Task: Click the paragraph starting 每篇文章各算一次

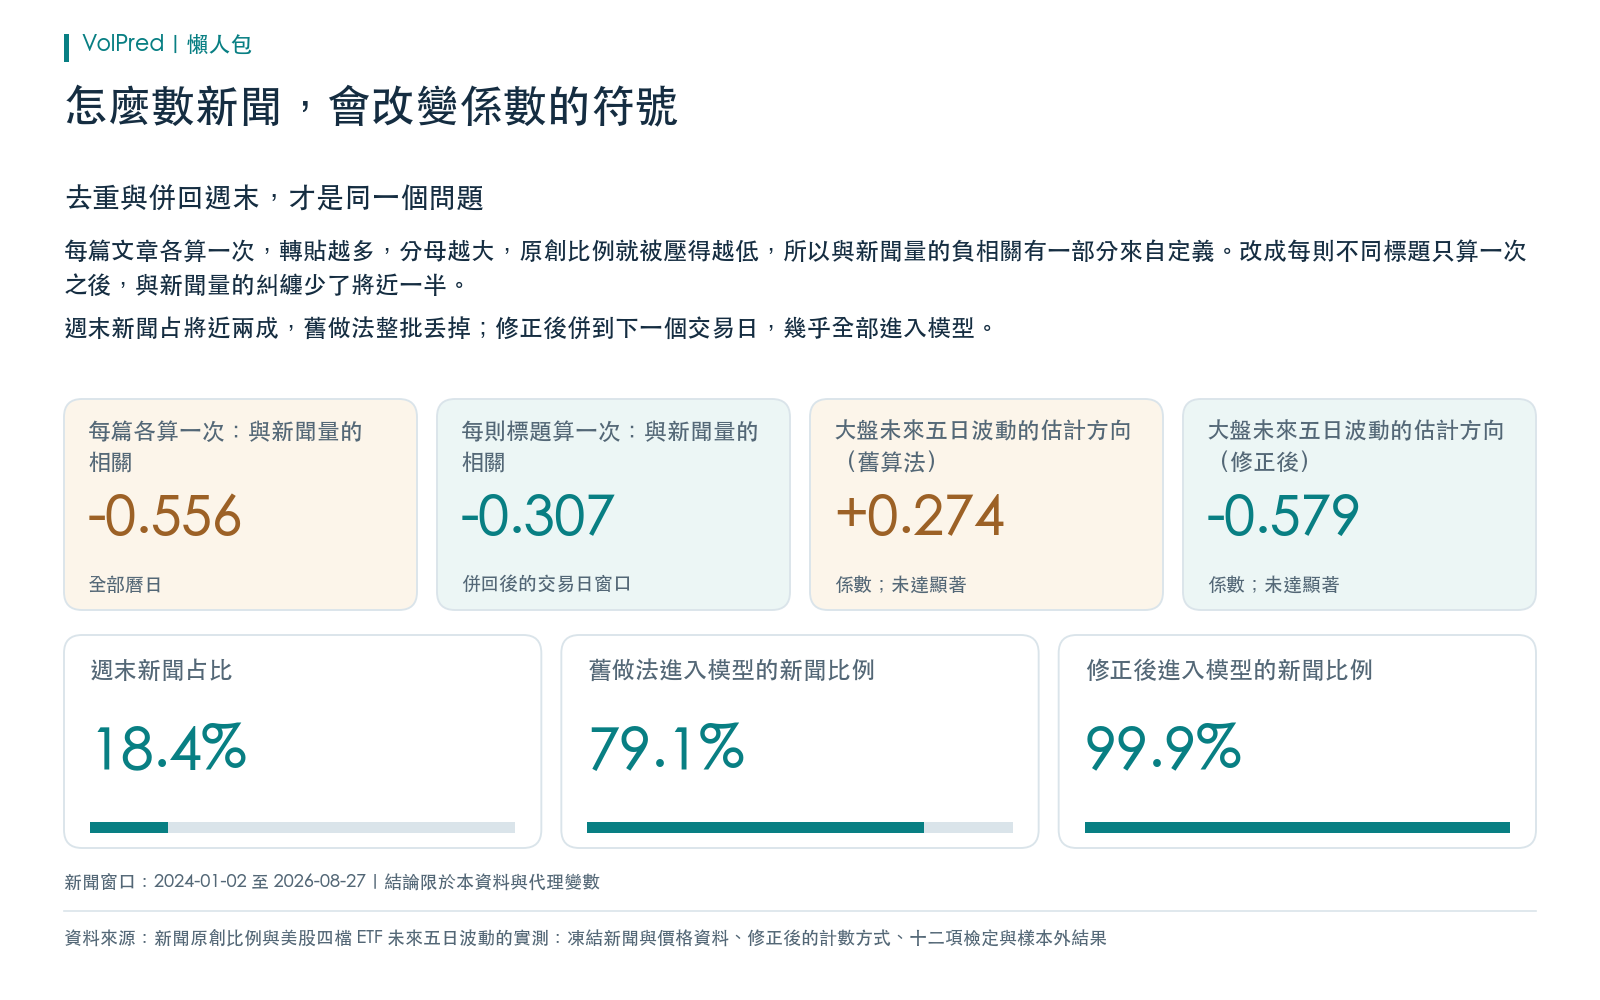Action: (x=796, y=267)
